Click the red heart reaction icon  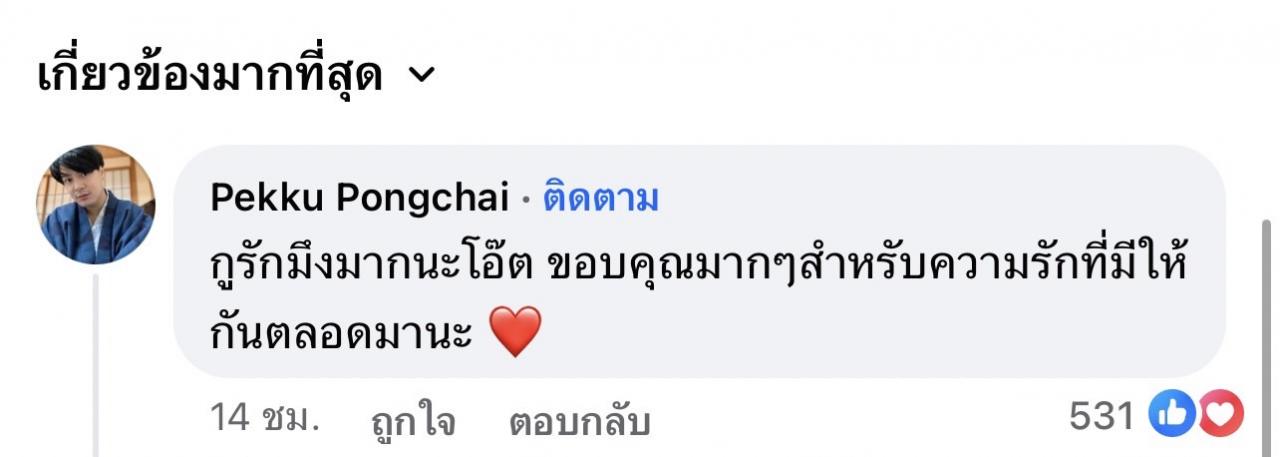click(x=1220, y=414)
